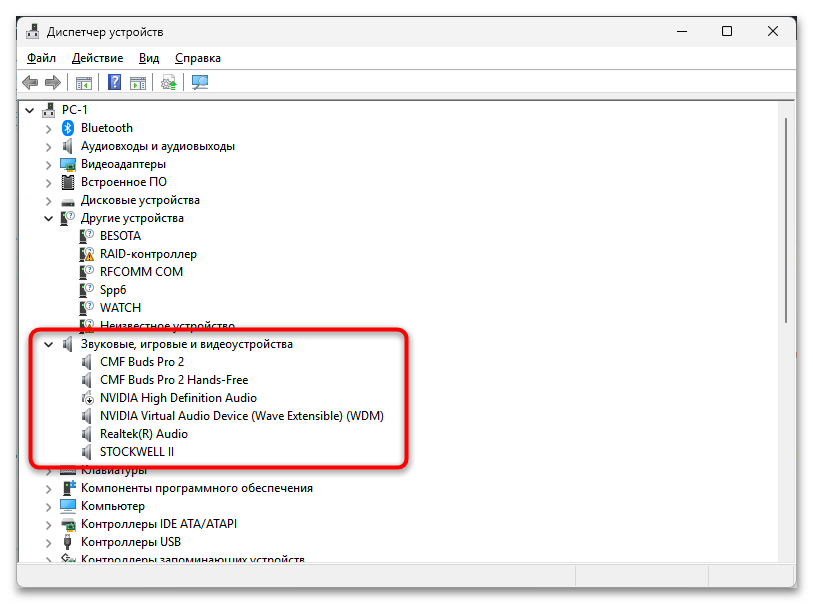The height and width of the screenshot is (604, 813).
Task: Click the Forward arrow in the toolbar
Action: coord(52,83)
